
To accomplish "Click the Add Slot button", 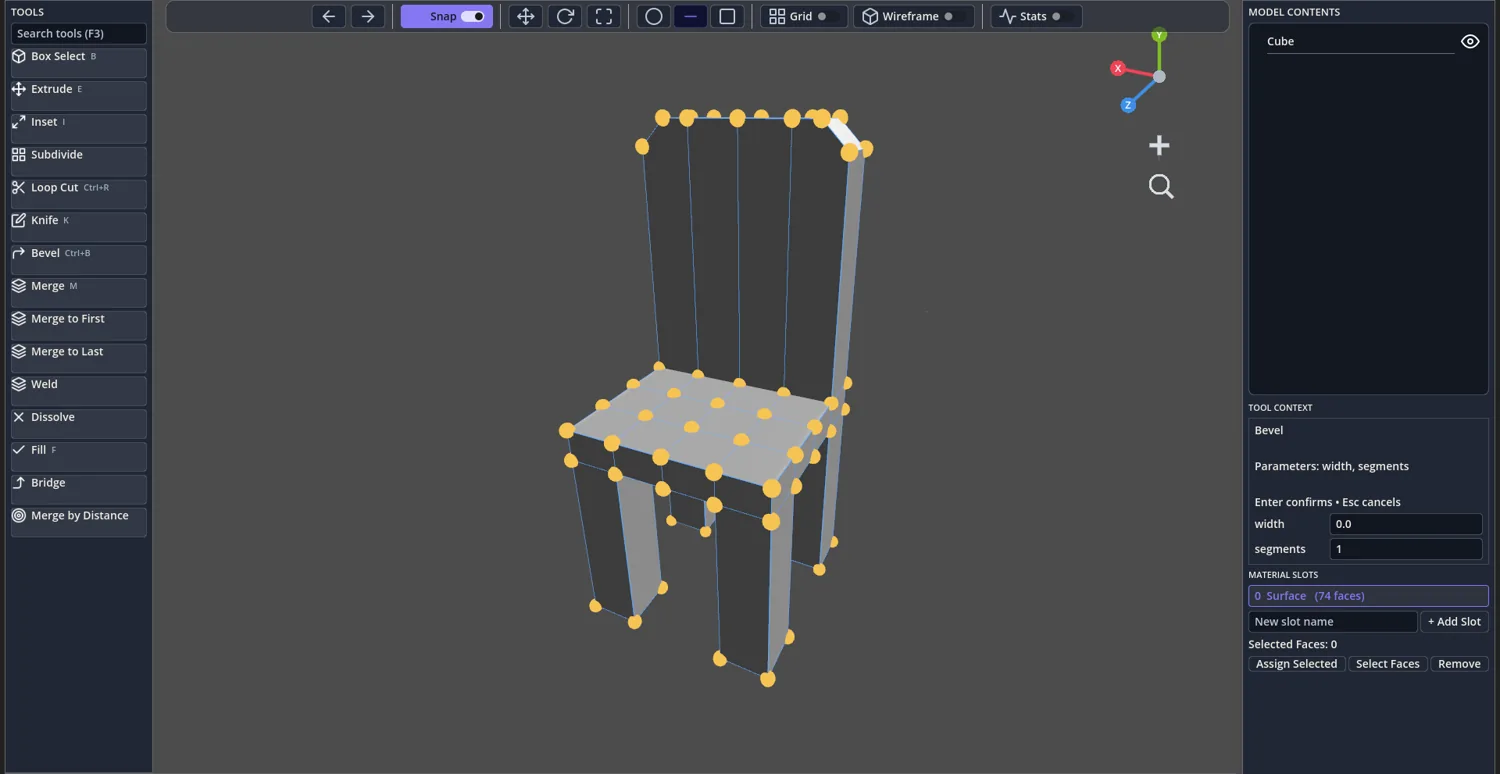I will (x=1454, y=621).
